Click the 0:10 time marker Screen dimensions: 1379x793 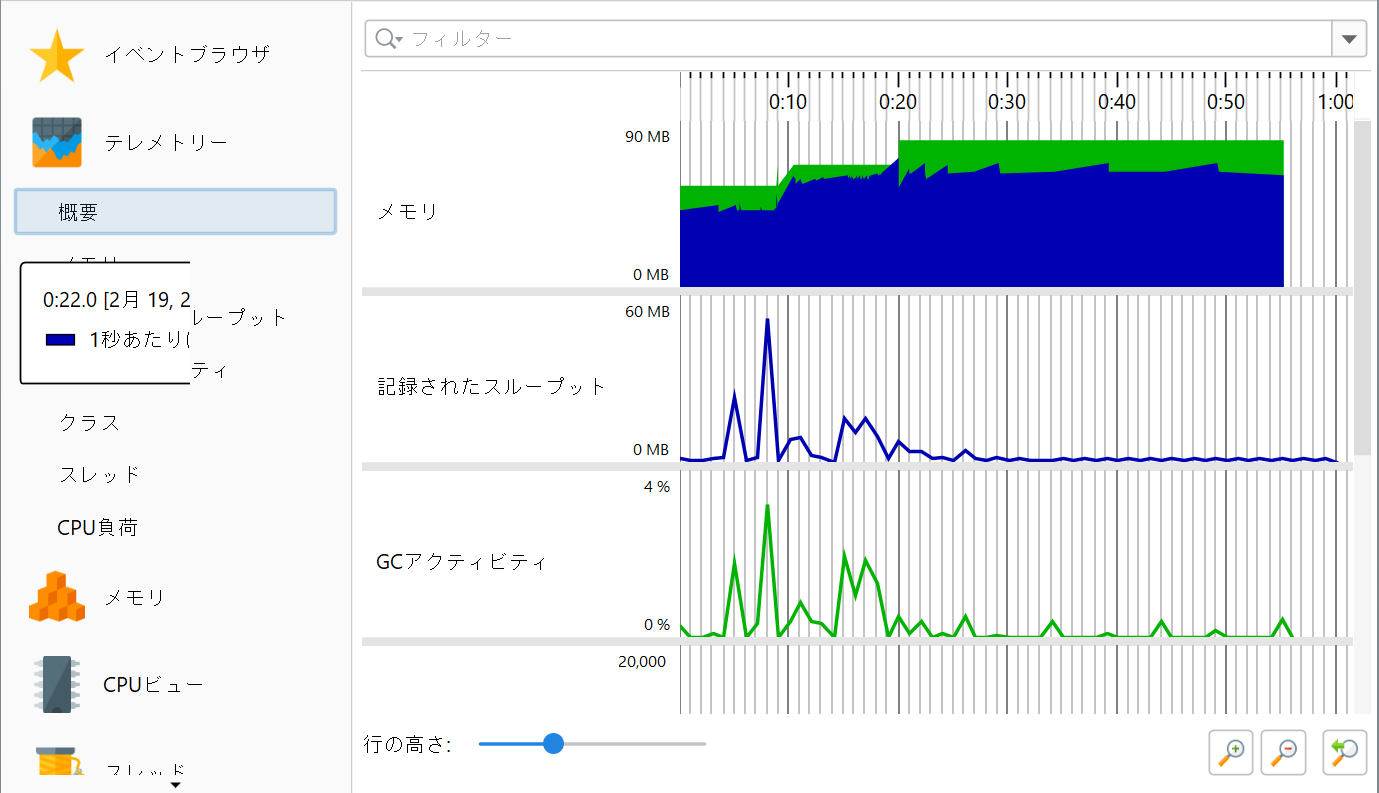788,102
